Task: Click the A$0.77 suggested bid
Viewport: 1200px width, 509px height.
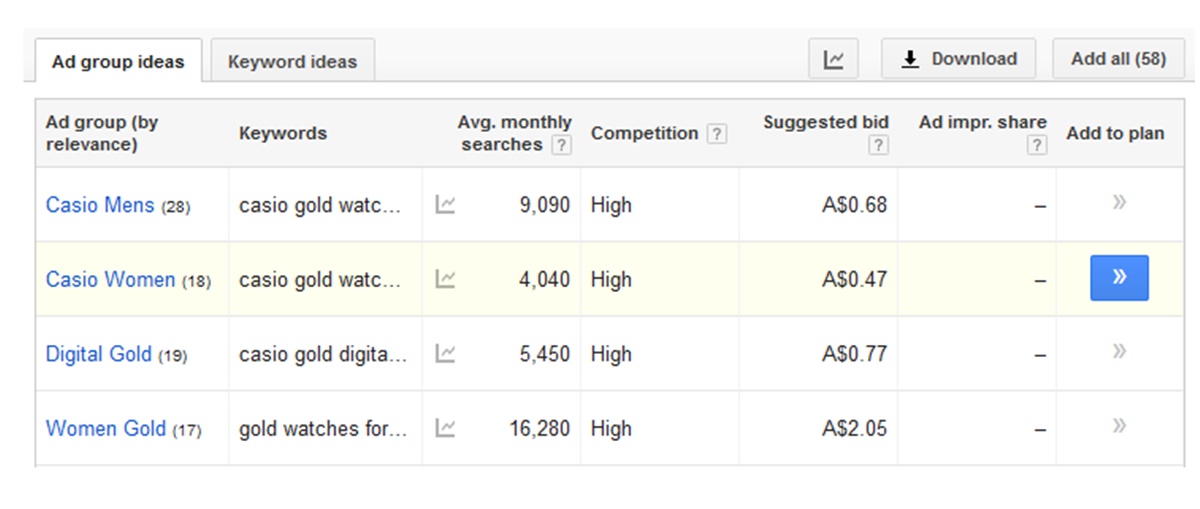Action: pos(855,354)
